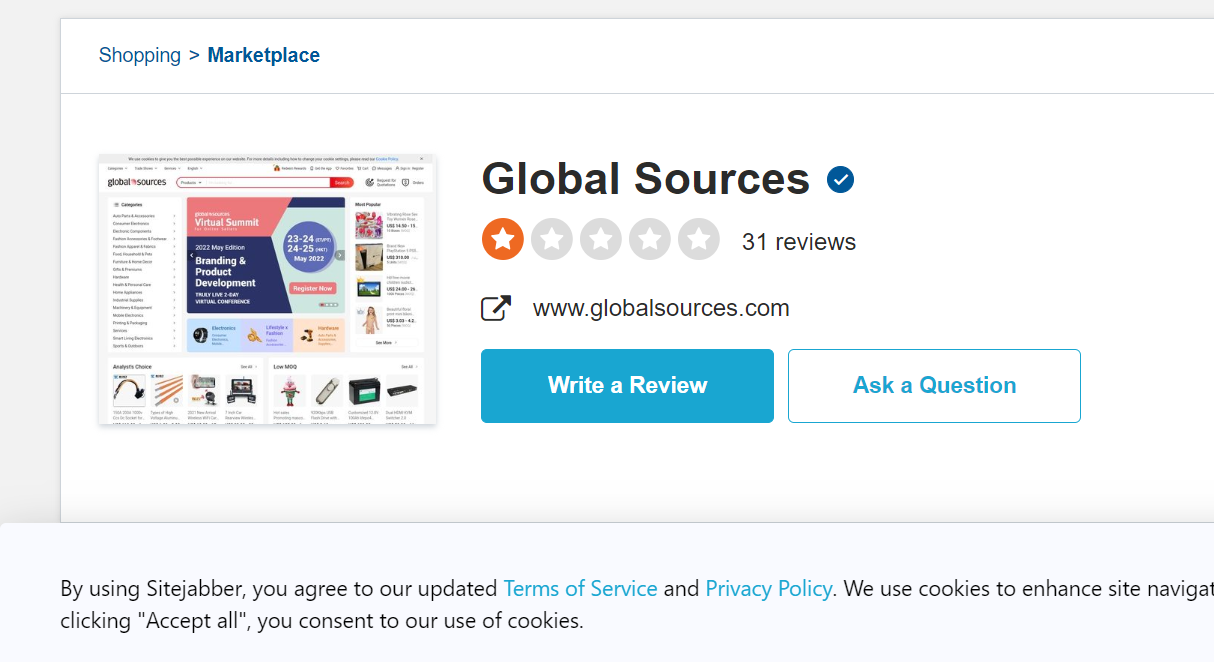Click the Ask a Question button
The image size is (1214, 662).
pyautogui.click(x=934, y=386)
